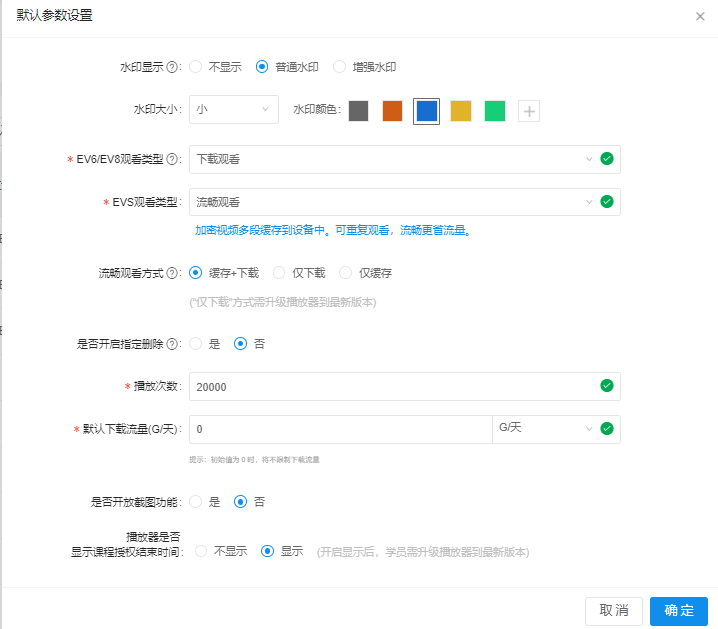Open the G/天 unit dropdown
The height and width of the screenshot is (629, 718).
coord(543,429)
